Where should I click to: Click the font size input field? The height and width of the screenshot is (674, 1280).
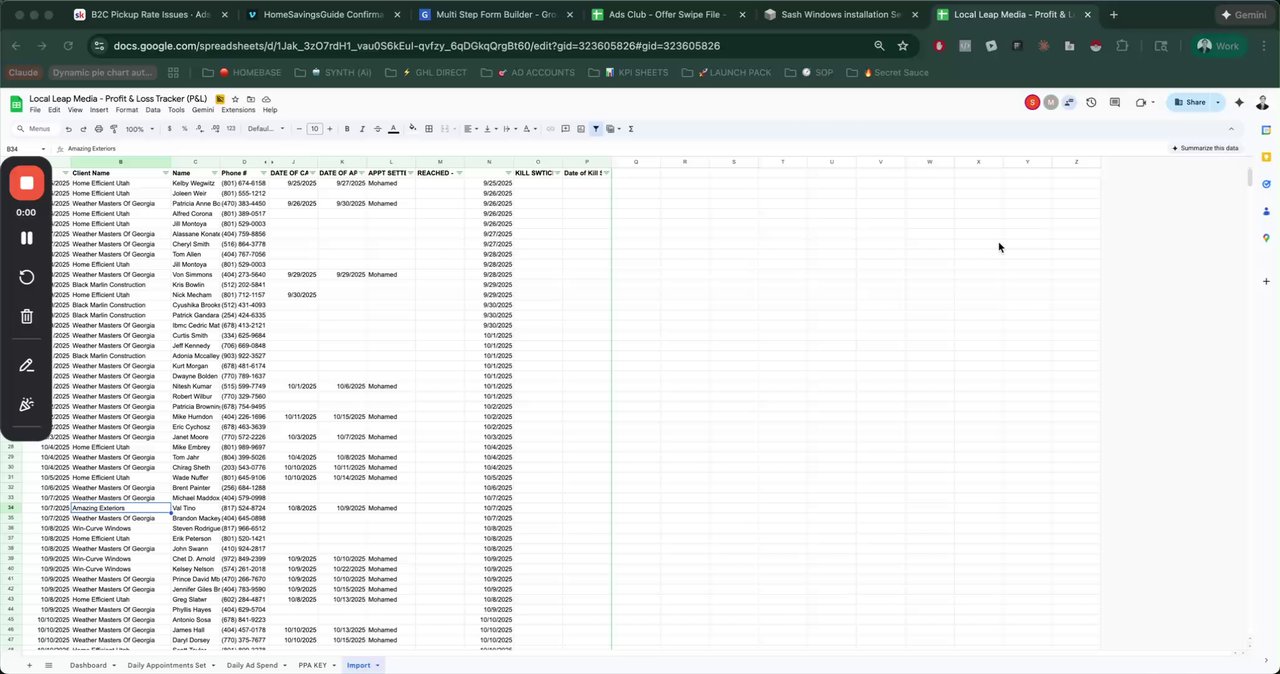314,129
